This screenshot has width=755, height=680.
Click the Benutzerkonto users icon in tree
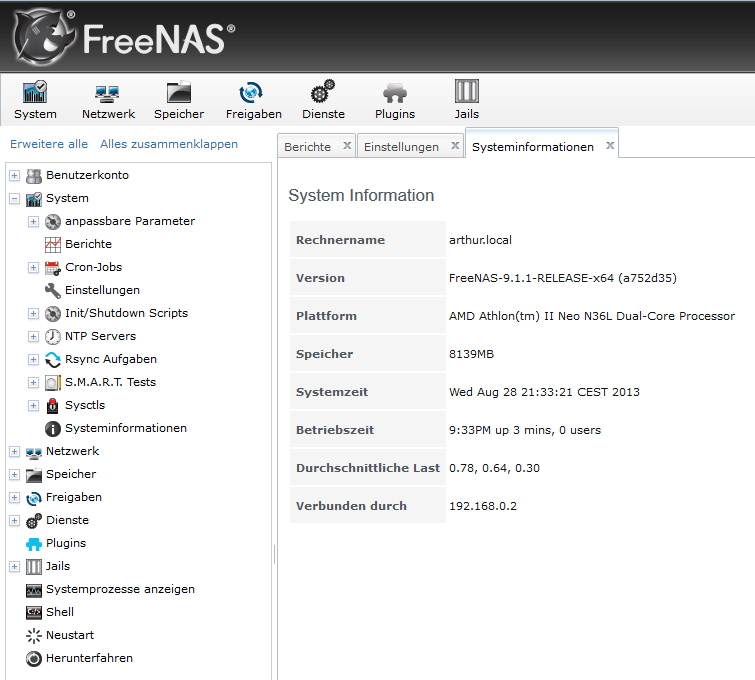tap(34, 176)
